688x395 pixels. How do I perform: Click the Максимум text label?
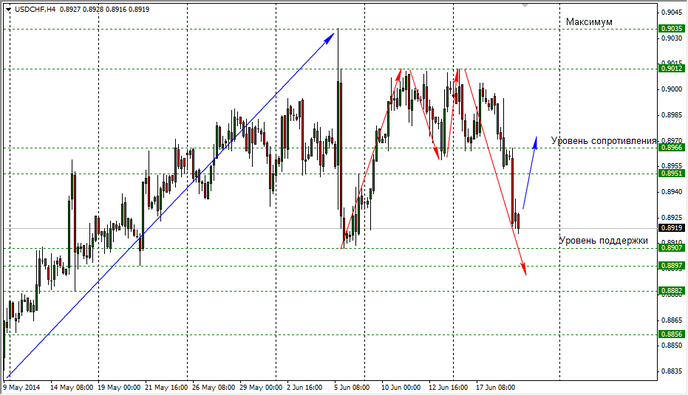(589, 22)
